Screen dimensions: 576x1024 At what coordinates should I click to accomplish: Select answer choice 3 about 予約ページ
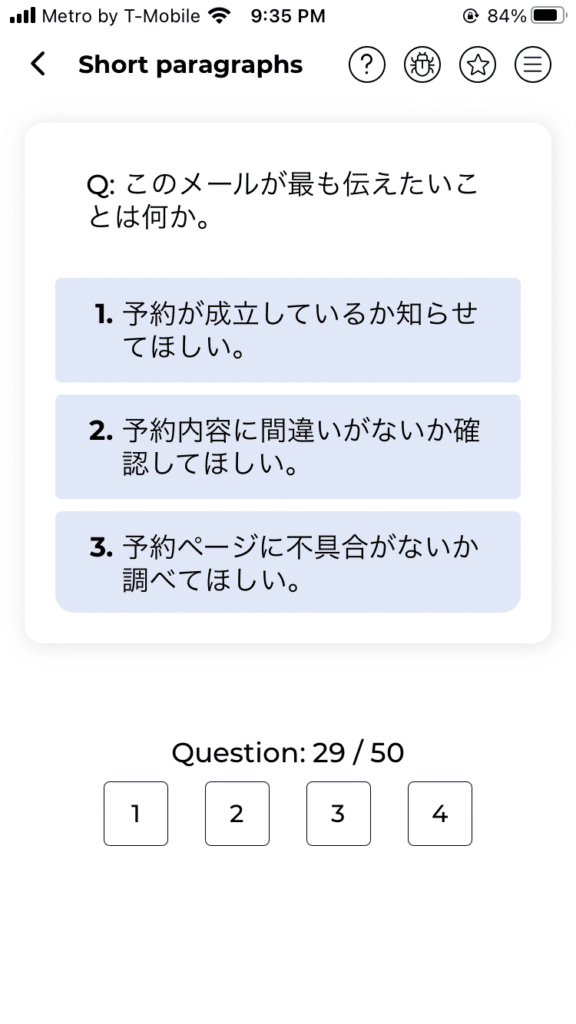click(288, 562)
